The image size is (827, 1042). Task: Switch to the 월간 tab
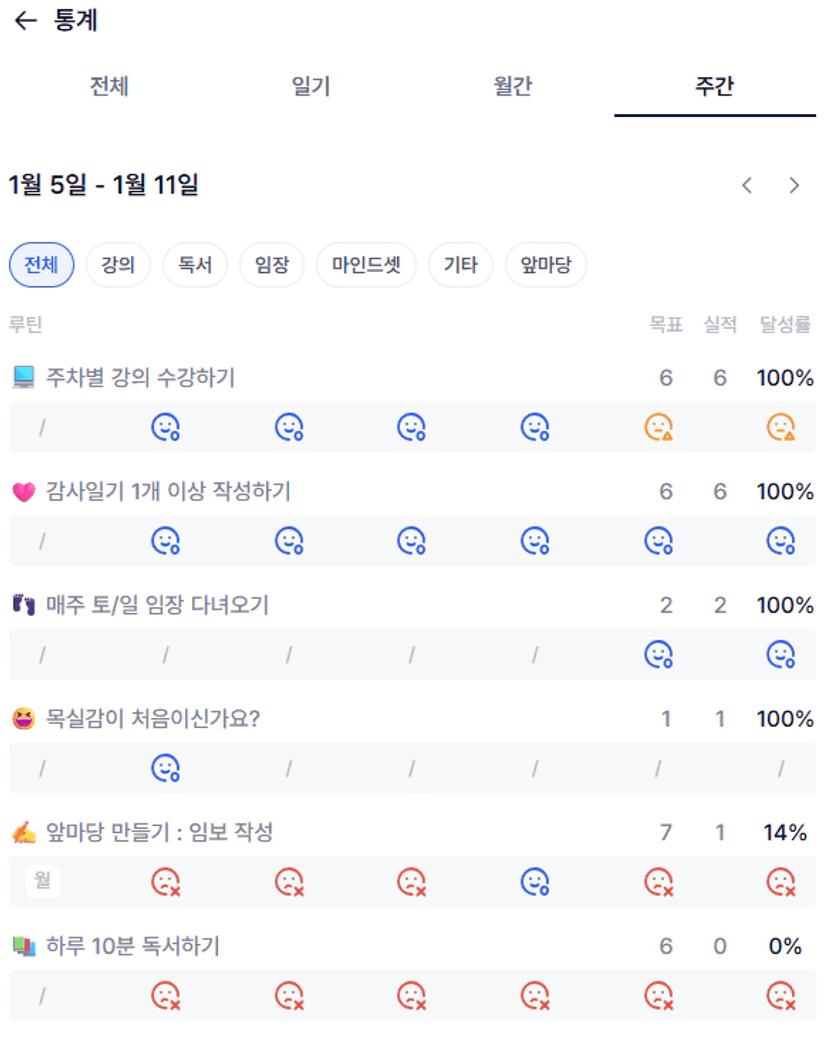point(512,87)
